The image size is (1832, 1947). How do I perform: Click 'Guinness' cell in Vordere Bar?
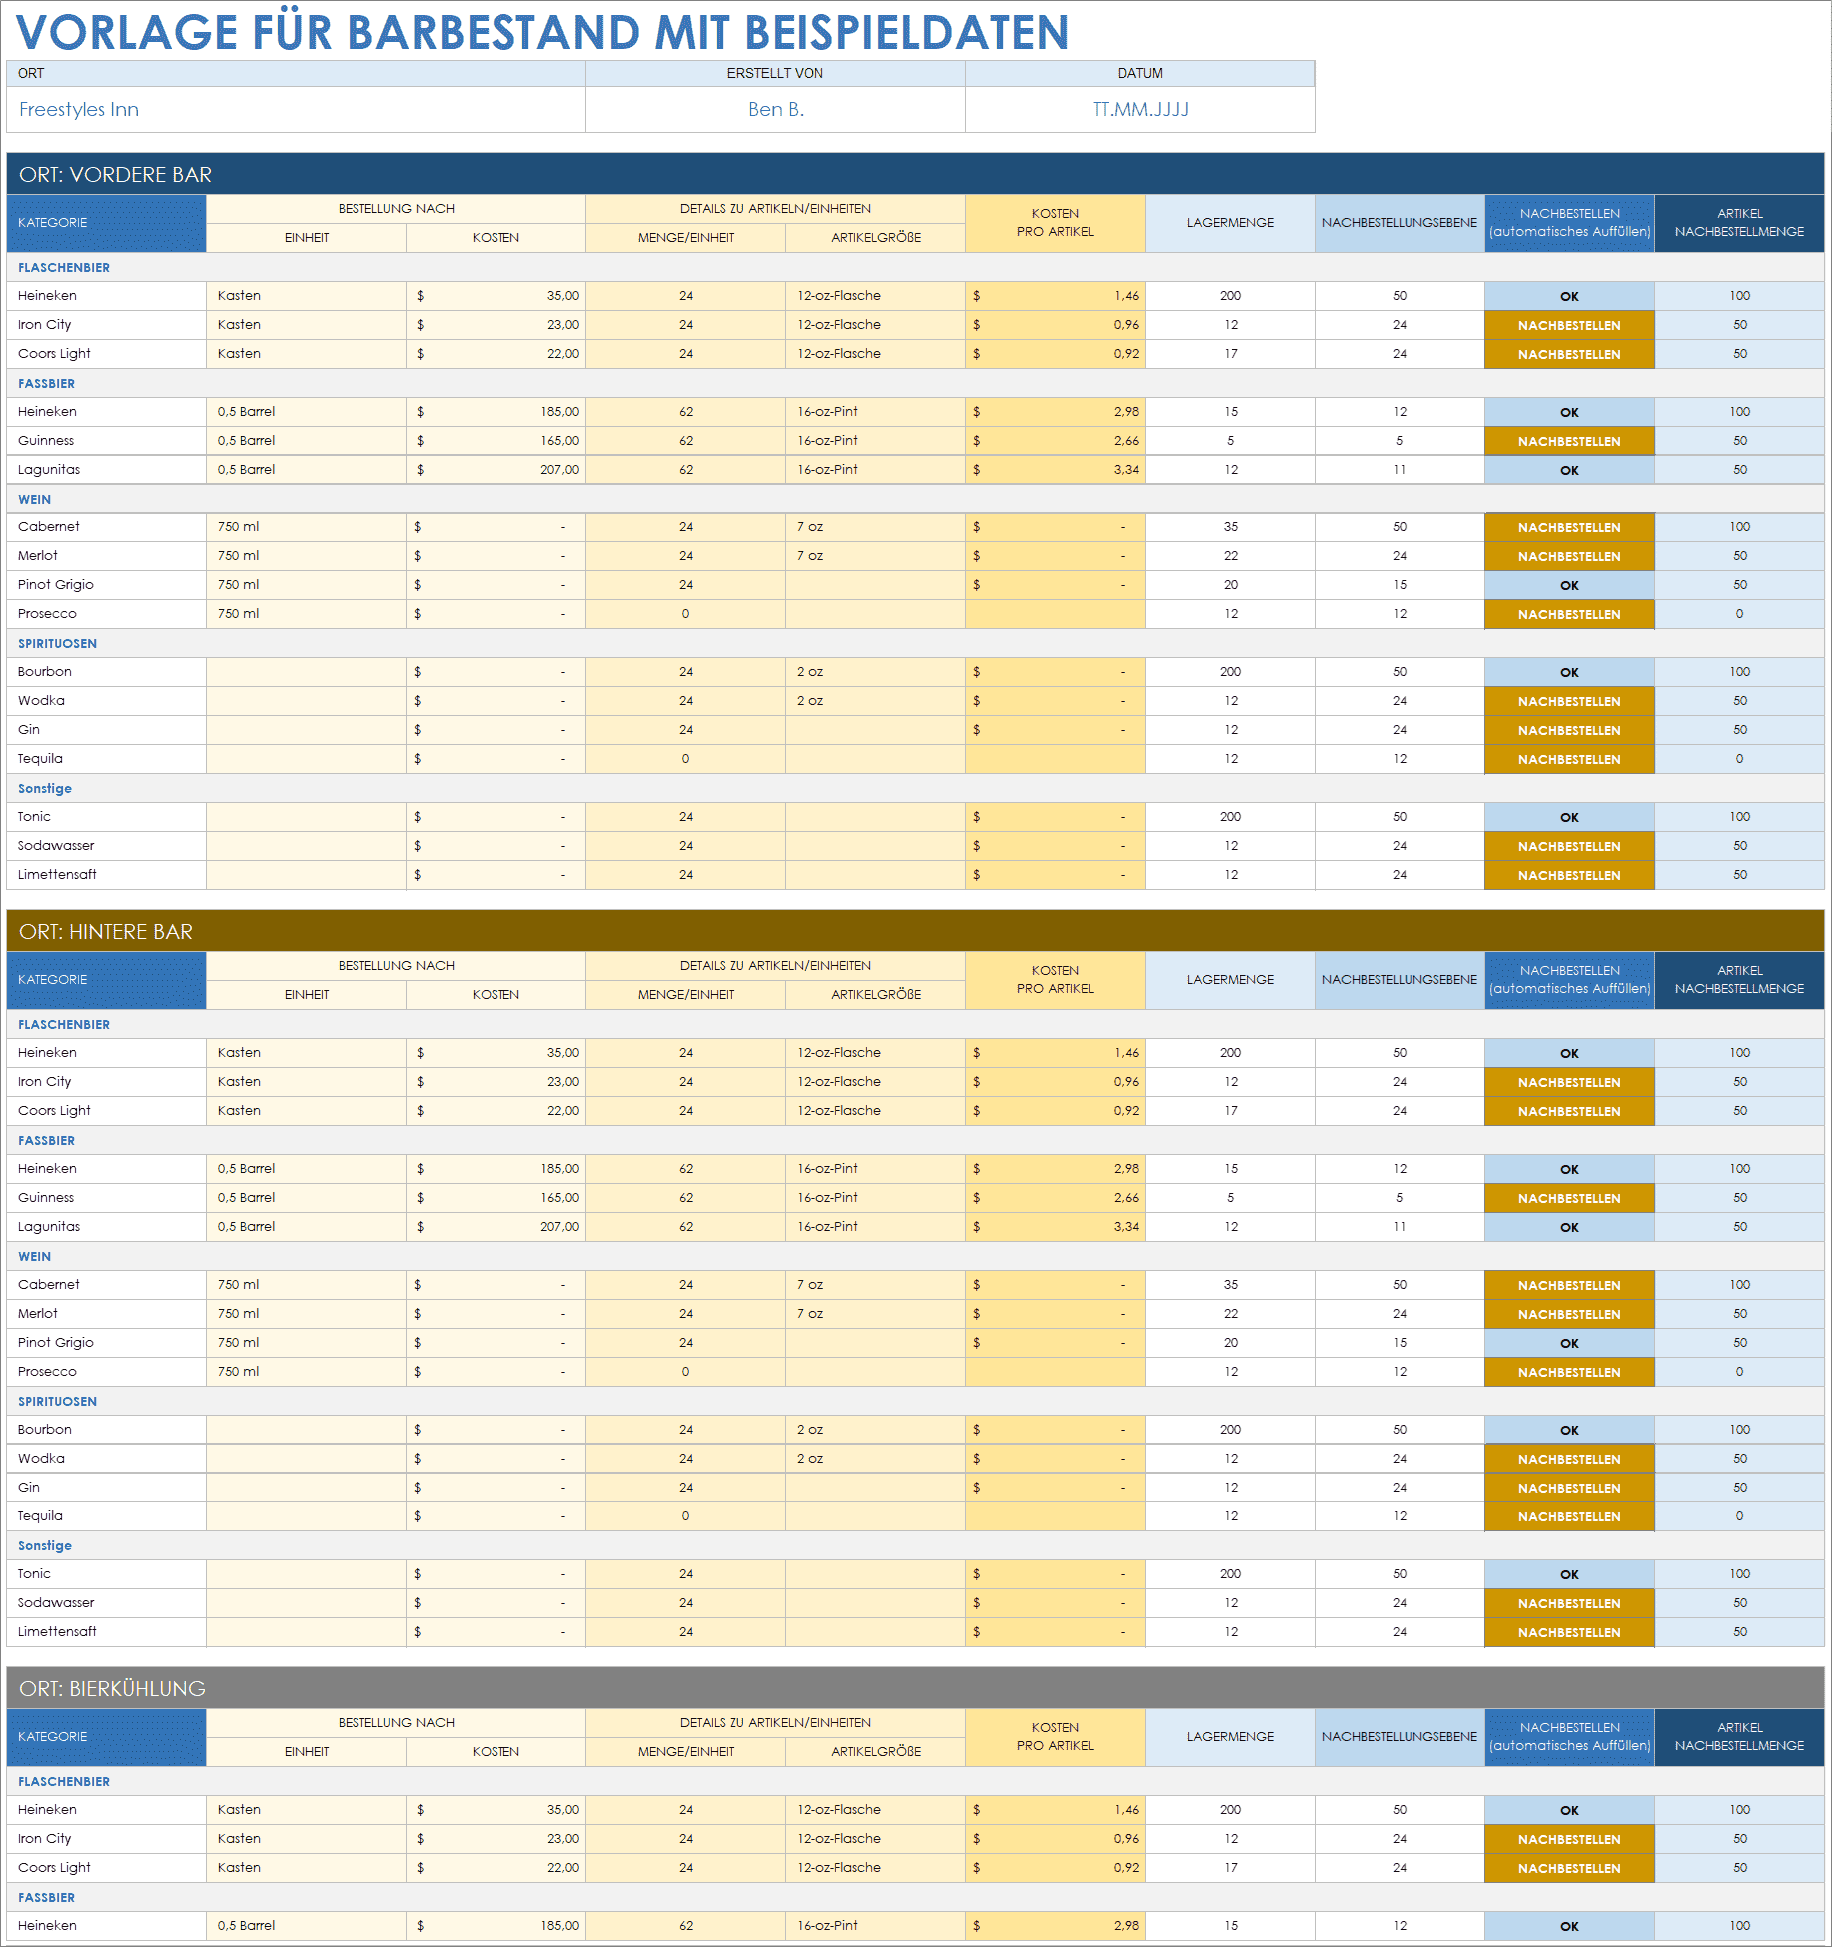coord(106,440)
